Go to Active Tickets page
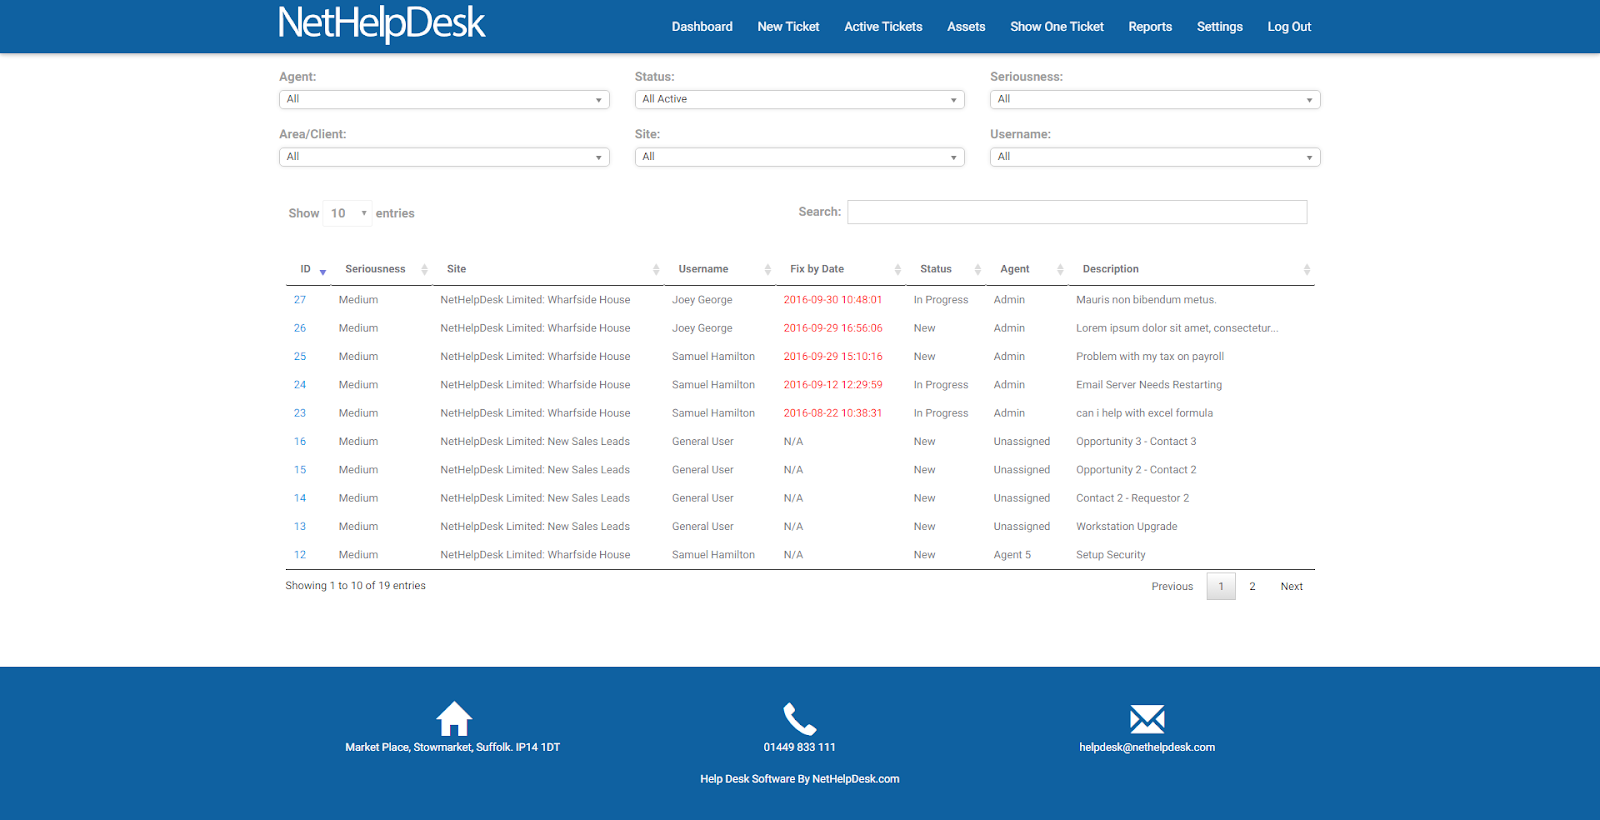The width and height of the screenshot is (1600, 820). pos(883,27)
